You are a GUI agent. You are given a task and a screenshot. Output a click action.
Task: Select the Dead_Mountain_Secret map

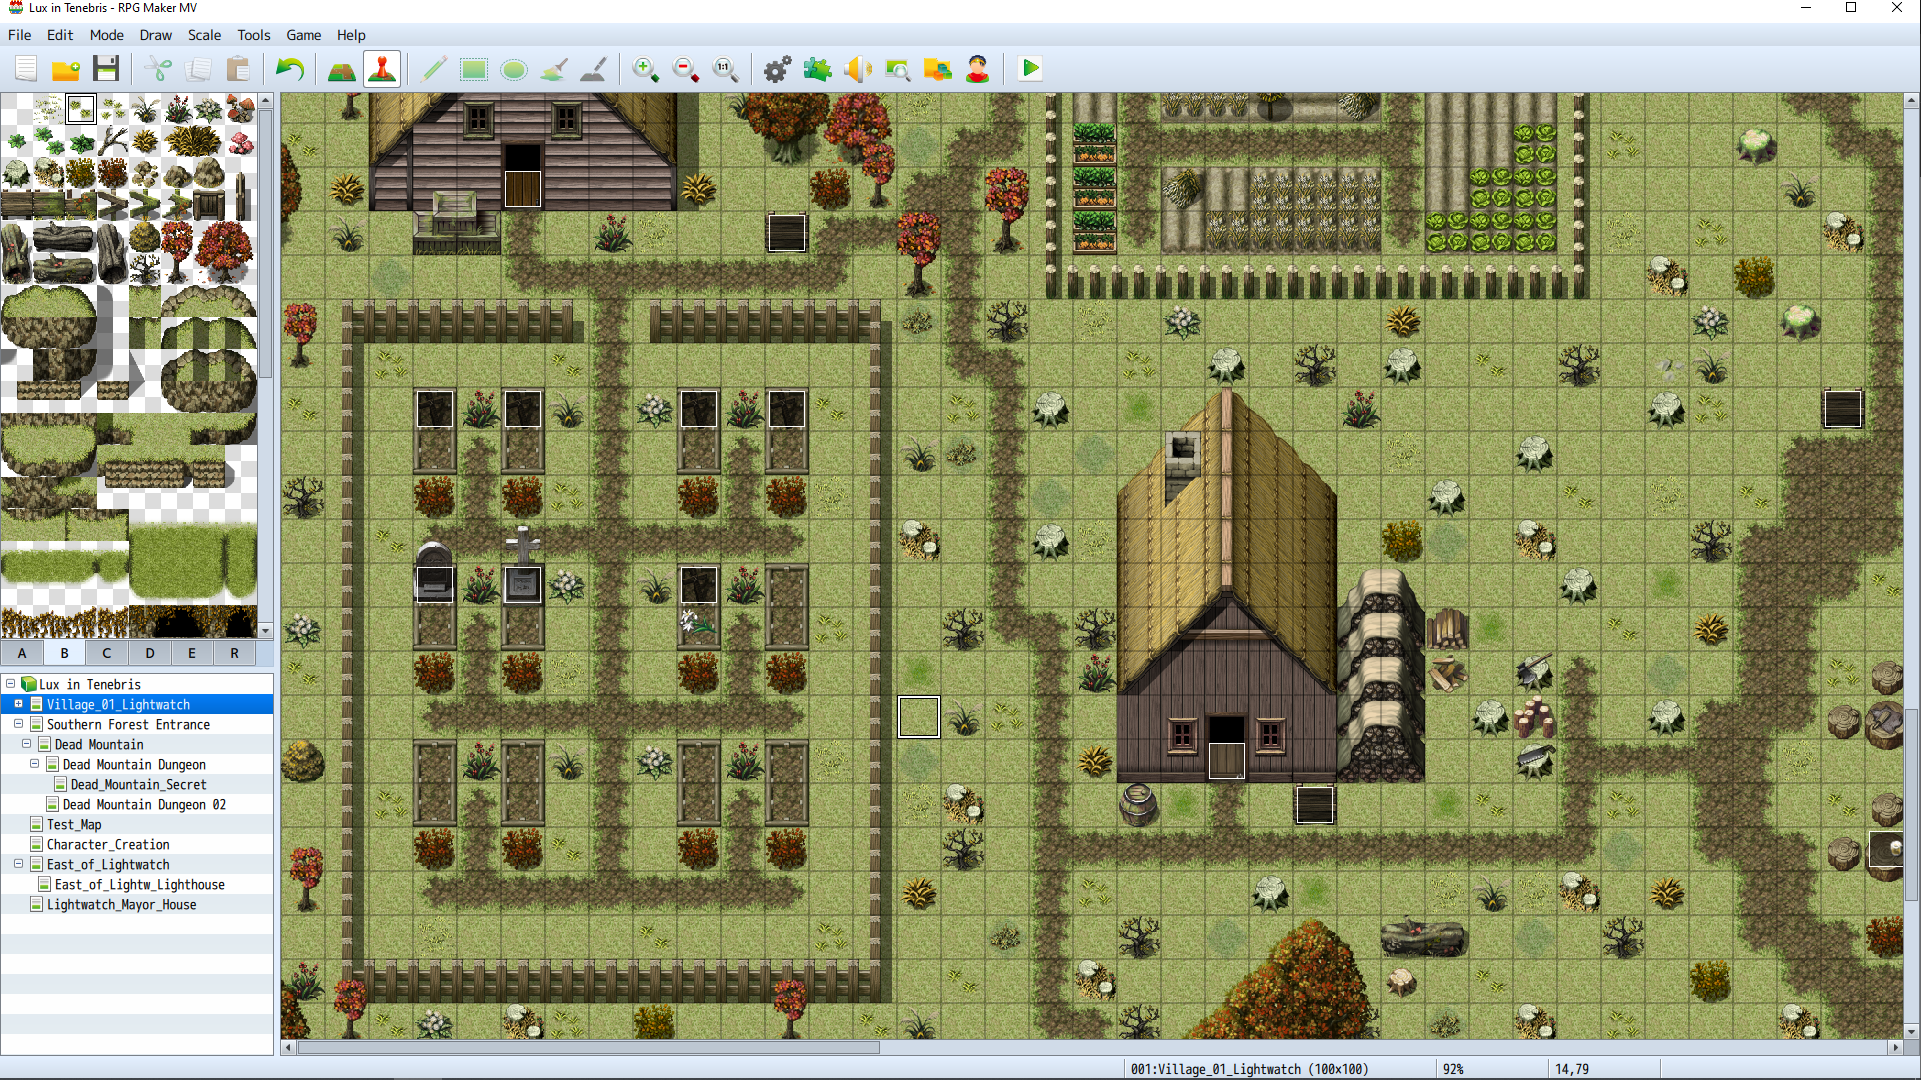pyautogui.click(x=138, y=785)
